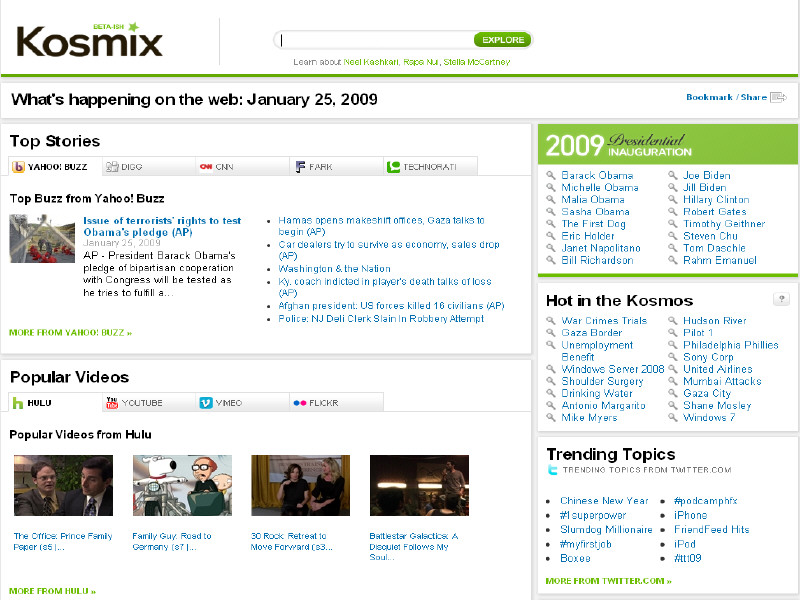800x600 pixels.
Task: Open More From Twitter.com link
Action: (x=608, y=581)
